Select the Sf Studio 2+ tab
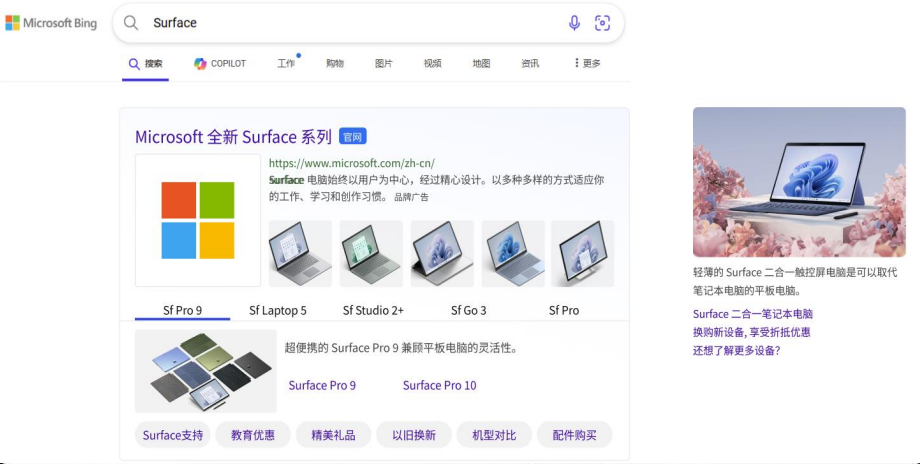 pos(373,310)
